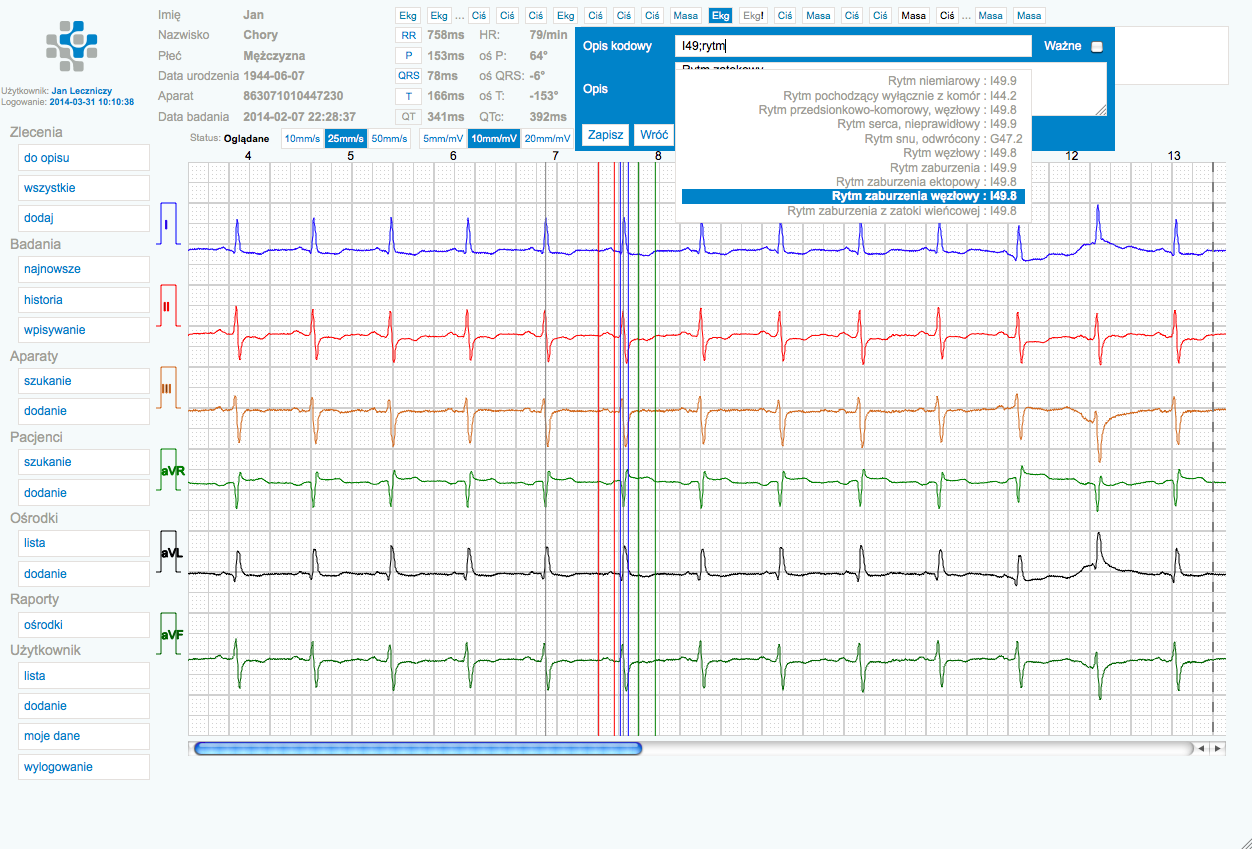Set amplitude gain to 5mm/mV

click(x=443, y=139)
